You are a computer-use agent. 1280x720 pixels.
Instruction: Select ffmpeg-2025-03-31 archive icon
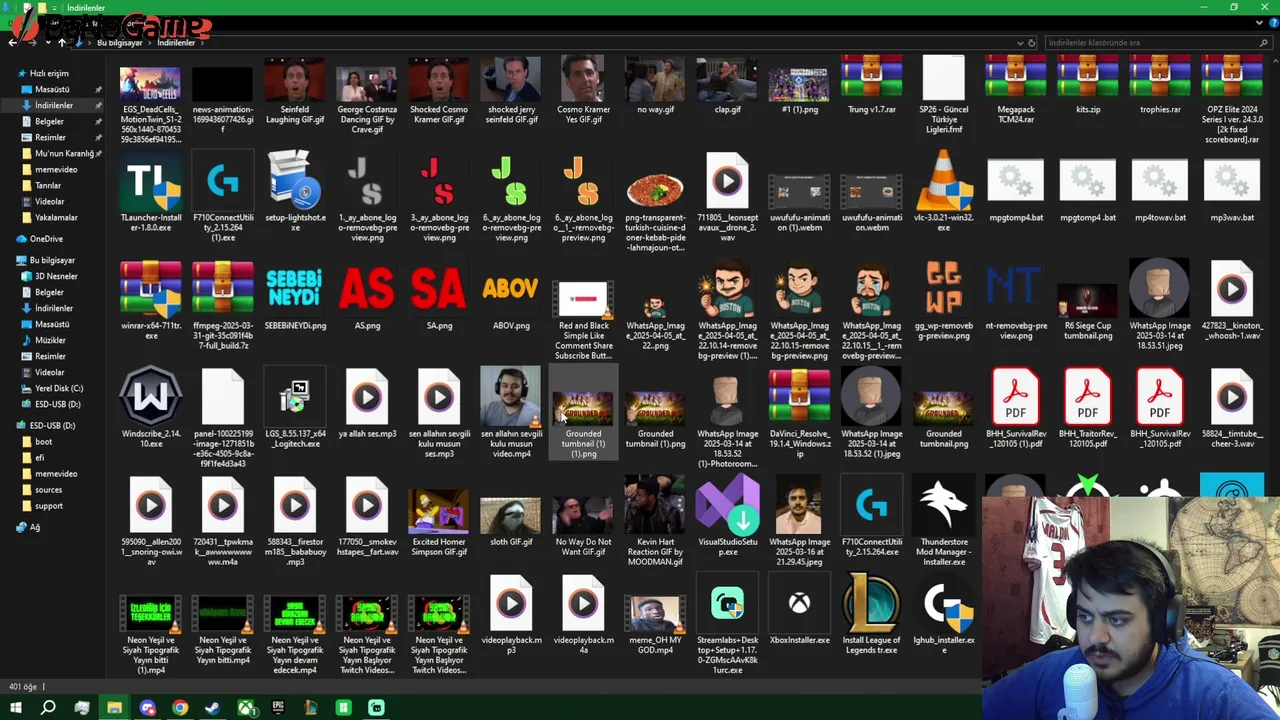tap(222, 289)
